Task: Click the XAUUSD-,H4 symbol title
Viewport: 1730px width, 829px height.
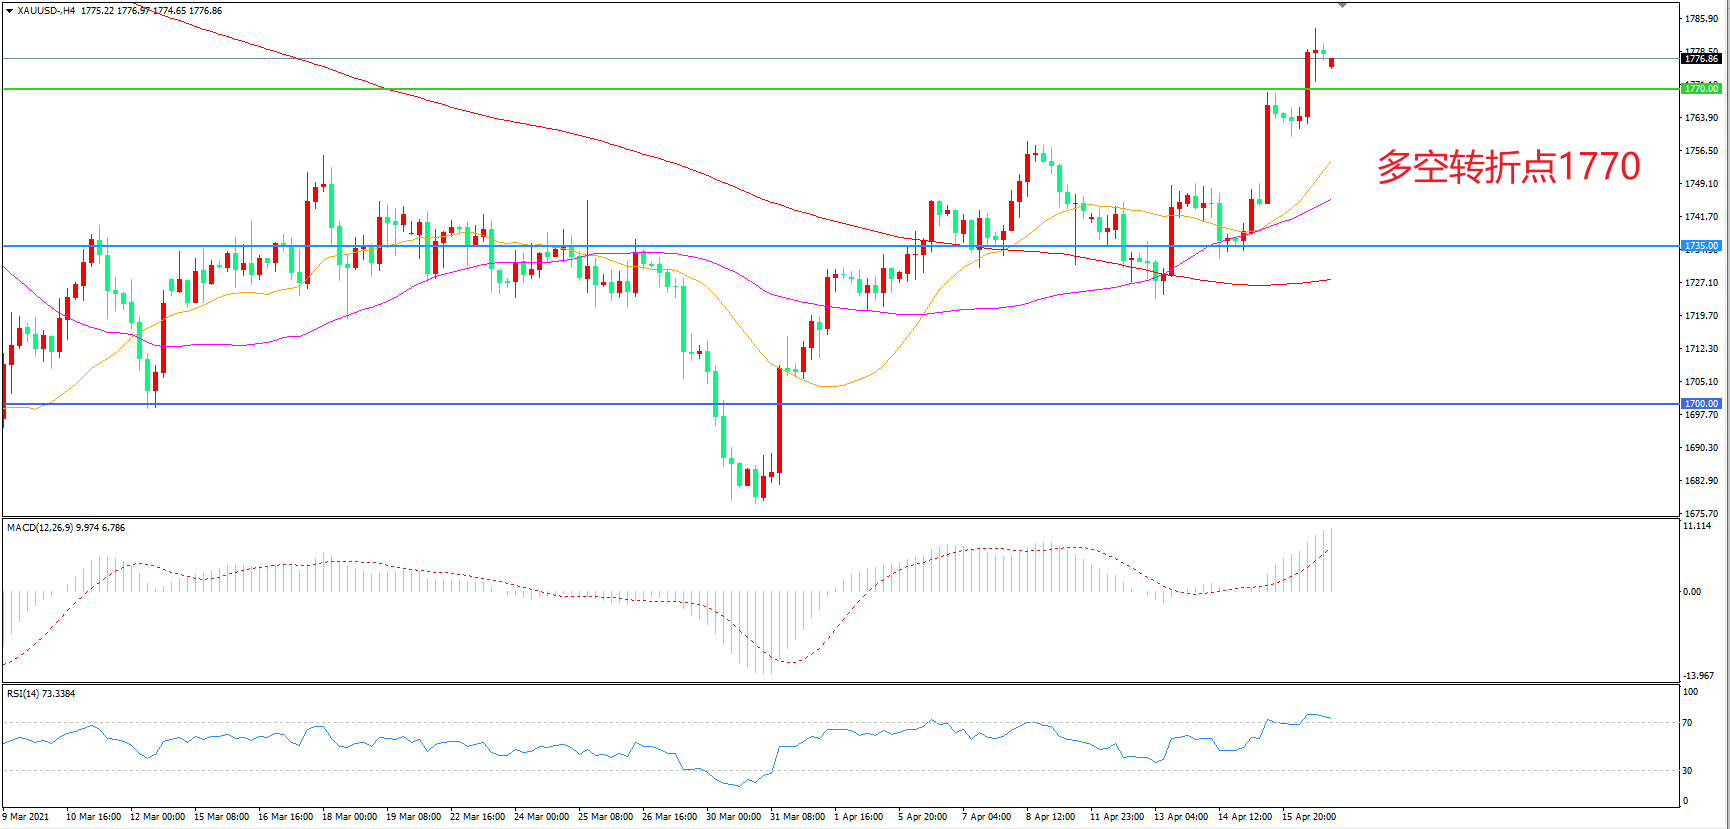Action: [46, 11]
